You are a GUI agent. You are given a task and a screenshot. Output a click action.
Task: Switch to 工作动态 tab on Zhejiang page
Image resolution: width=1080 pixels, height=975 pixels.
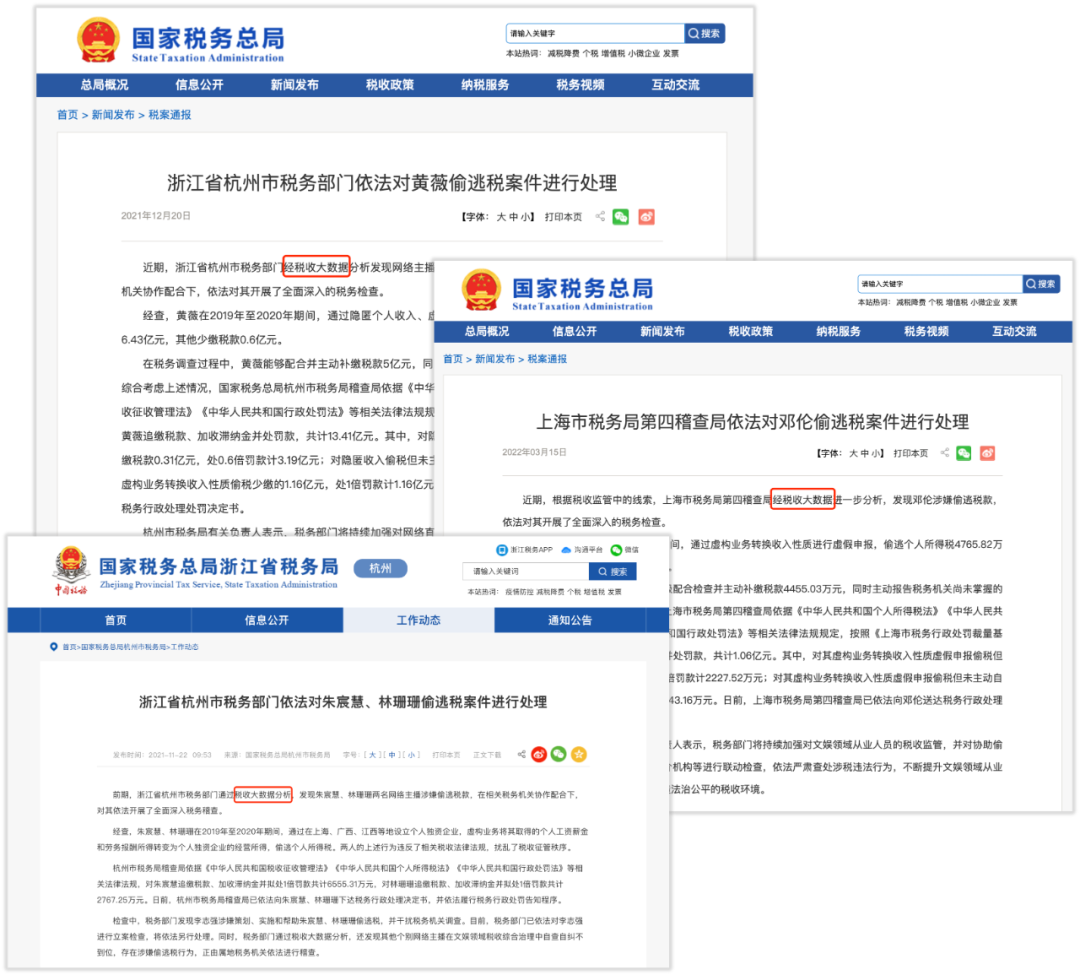pyautogui.click(x=418, y=620)
